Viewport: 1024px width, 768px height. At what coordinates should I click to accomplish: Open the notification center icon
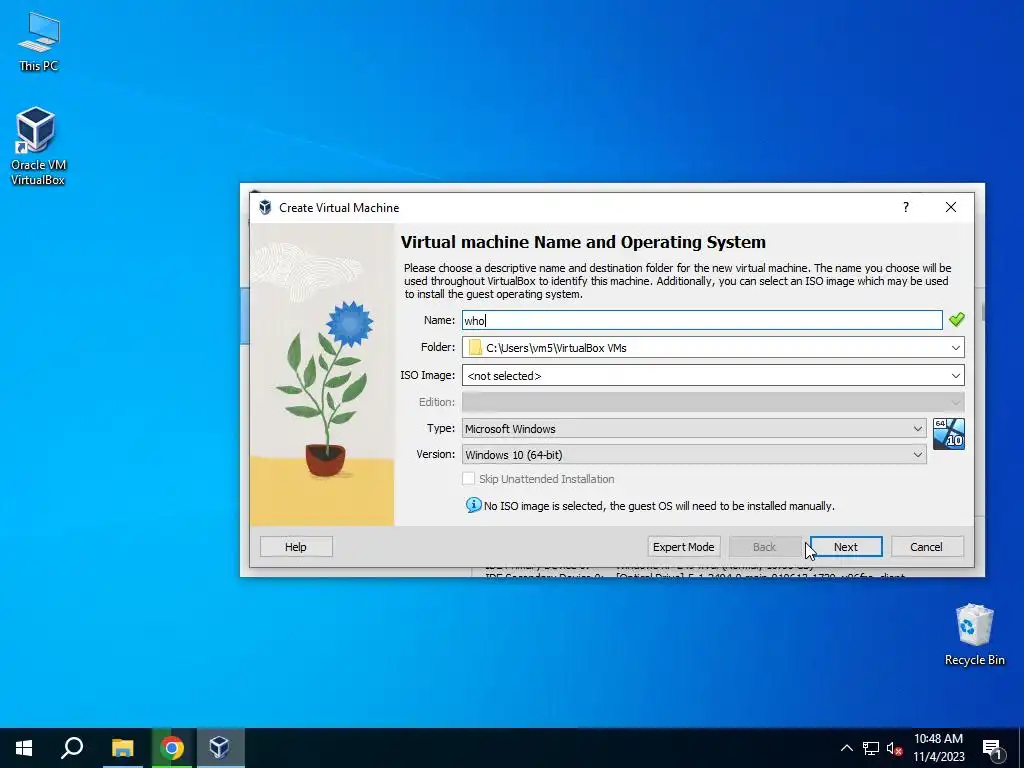992,749
